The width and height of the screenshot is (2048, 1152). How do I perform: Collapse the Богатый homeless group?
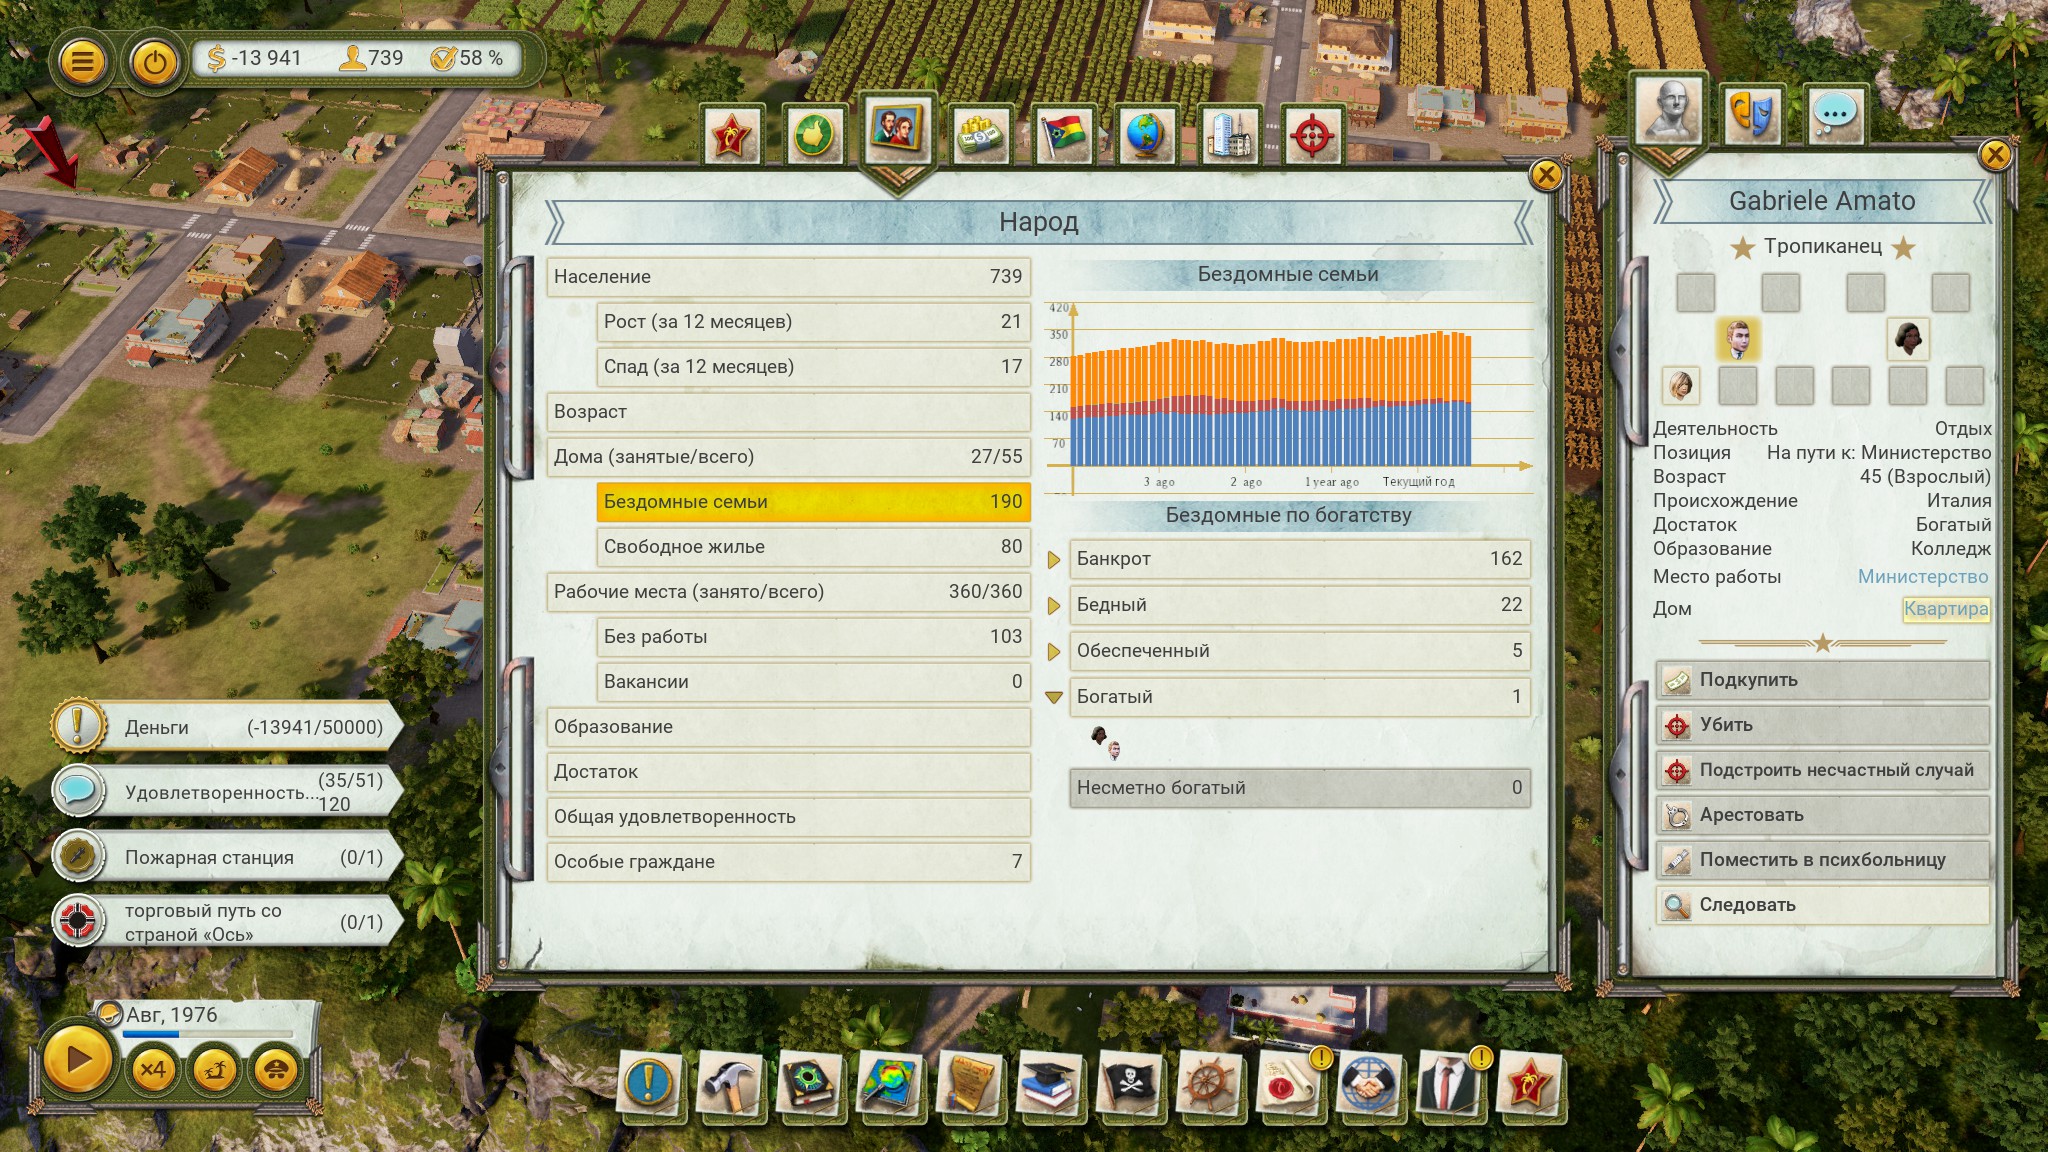click(1054, 698)
